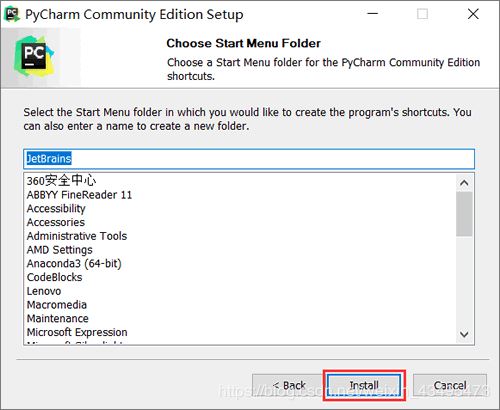This screenshot has width=500, height=410.
Task: Pick the Accessories folder entry
Action: pos(56,222)
